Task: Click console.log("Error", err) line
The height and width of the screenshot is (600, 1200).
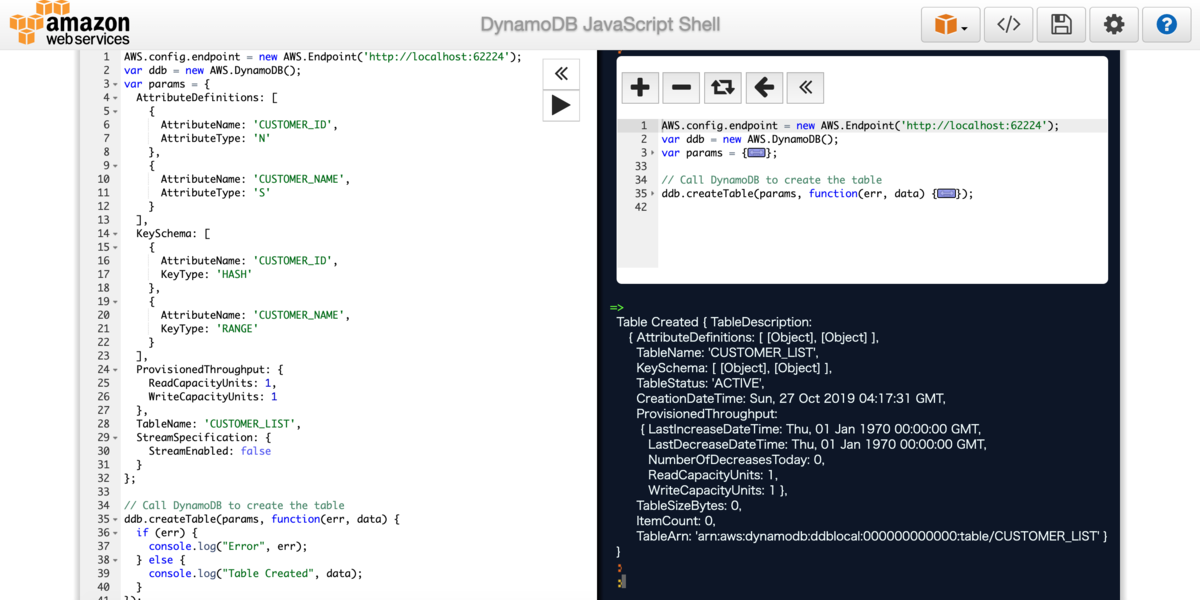Action: 228,546
